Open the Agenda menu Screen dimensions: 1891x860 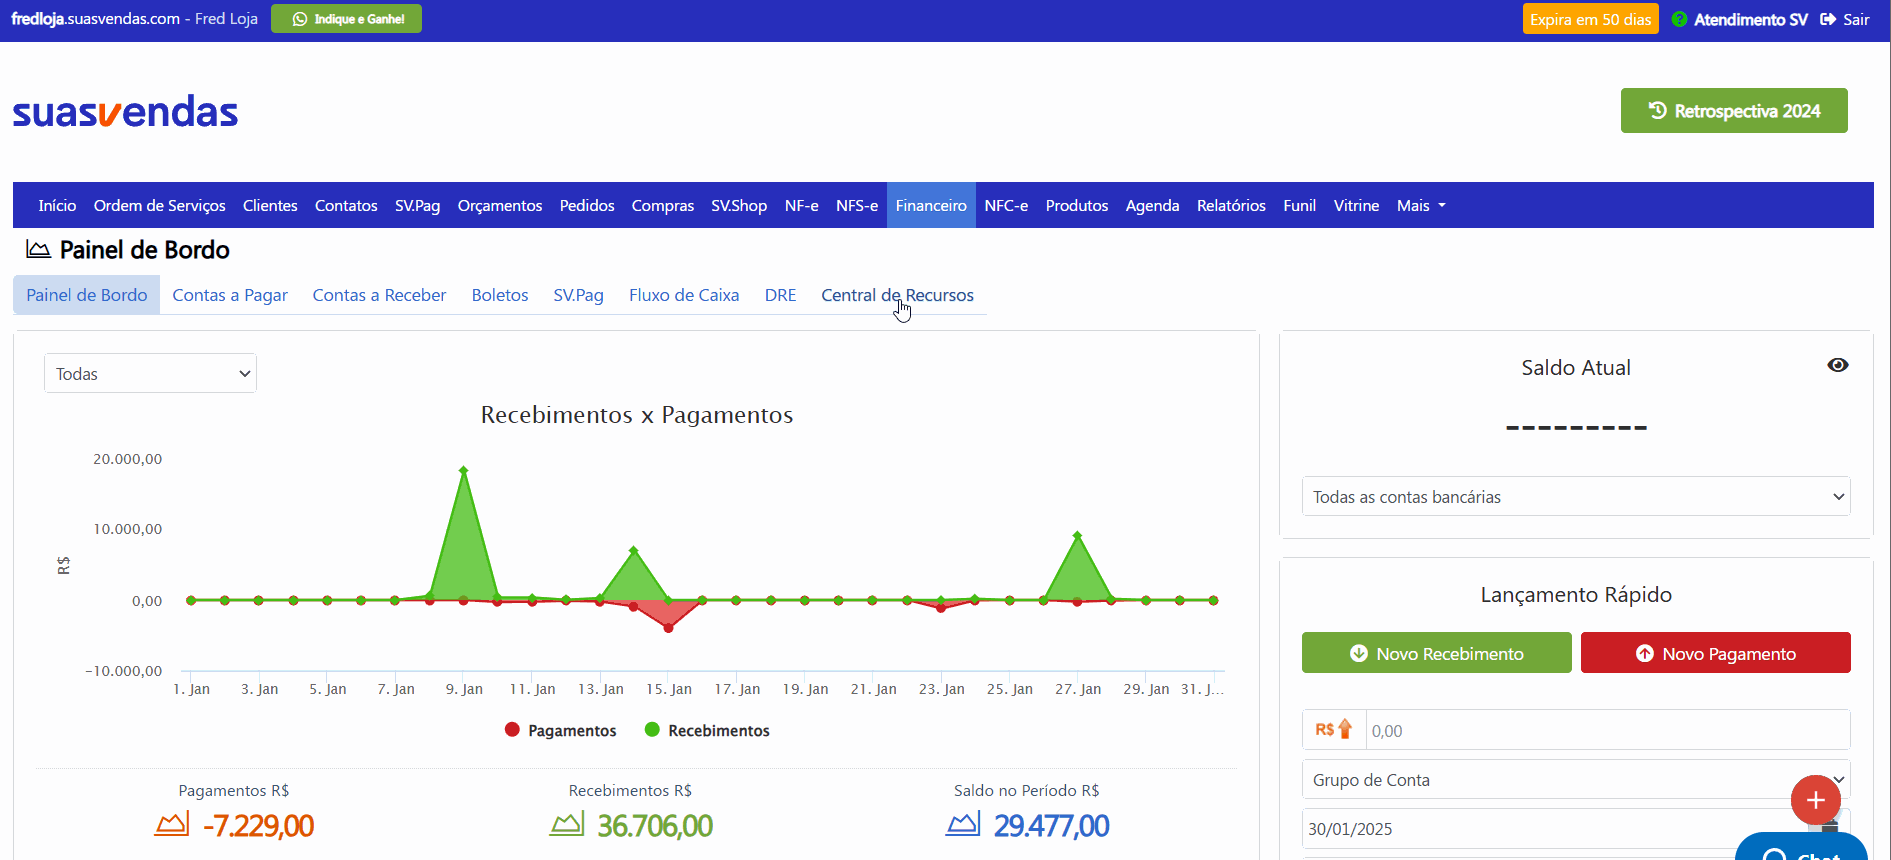[x=1152, y=205]
